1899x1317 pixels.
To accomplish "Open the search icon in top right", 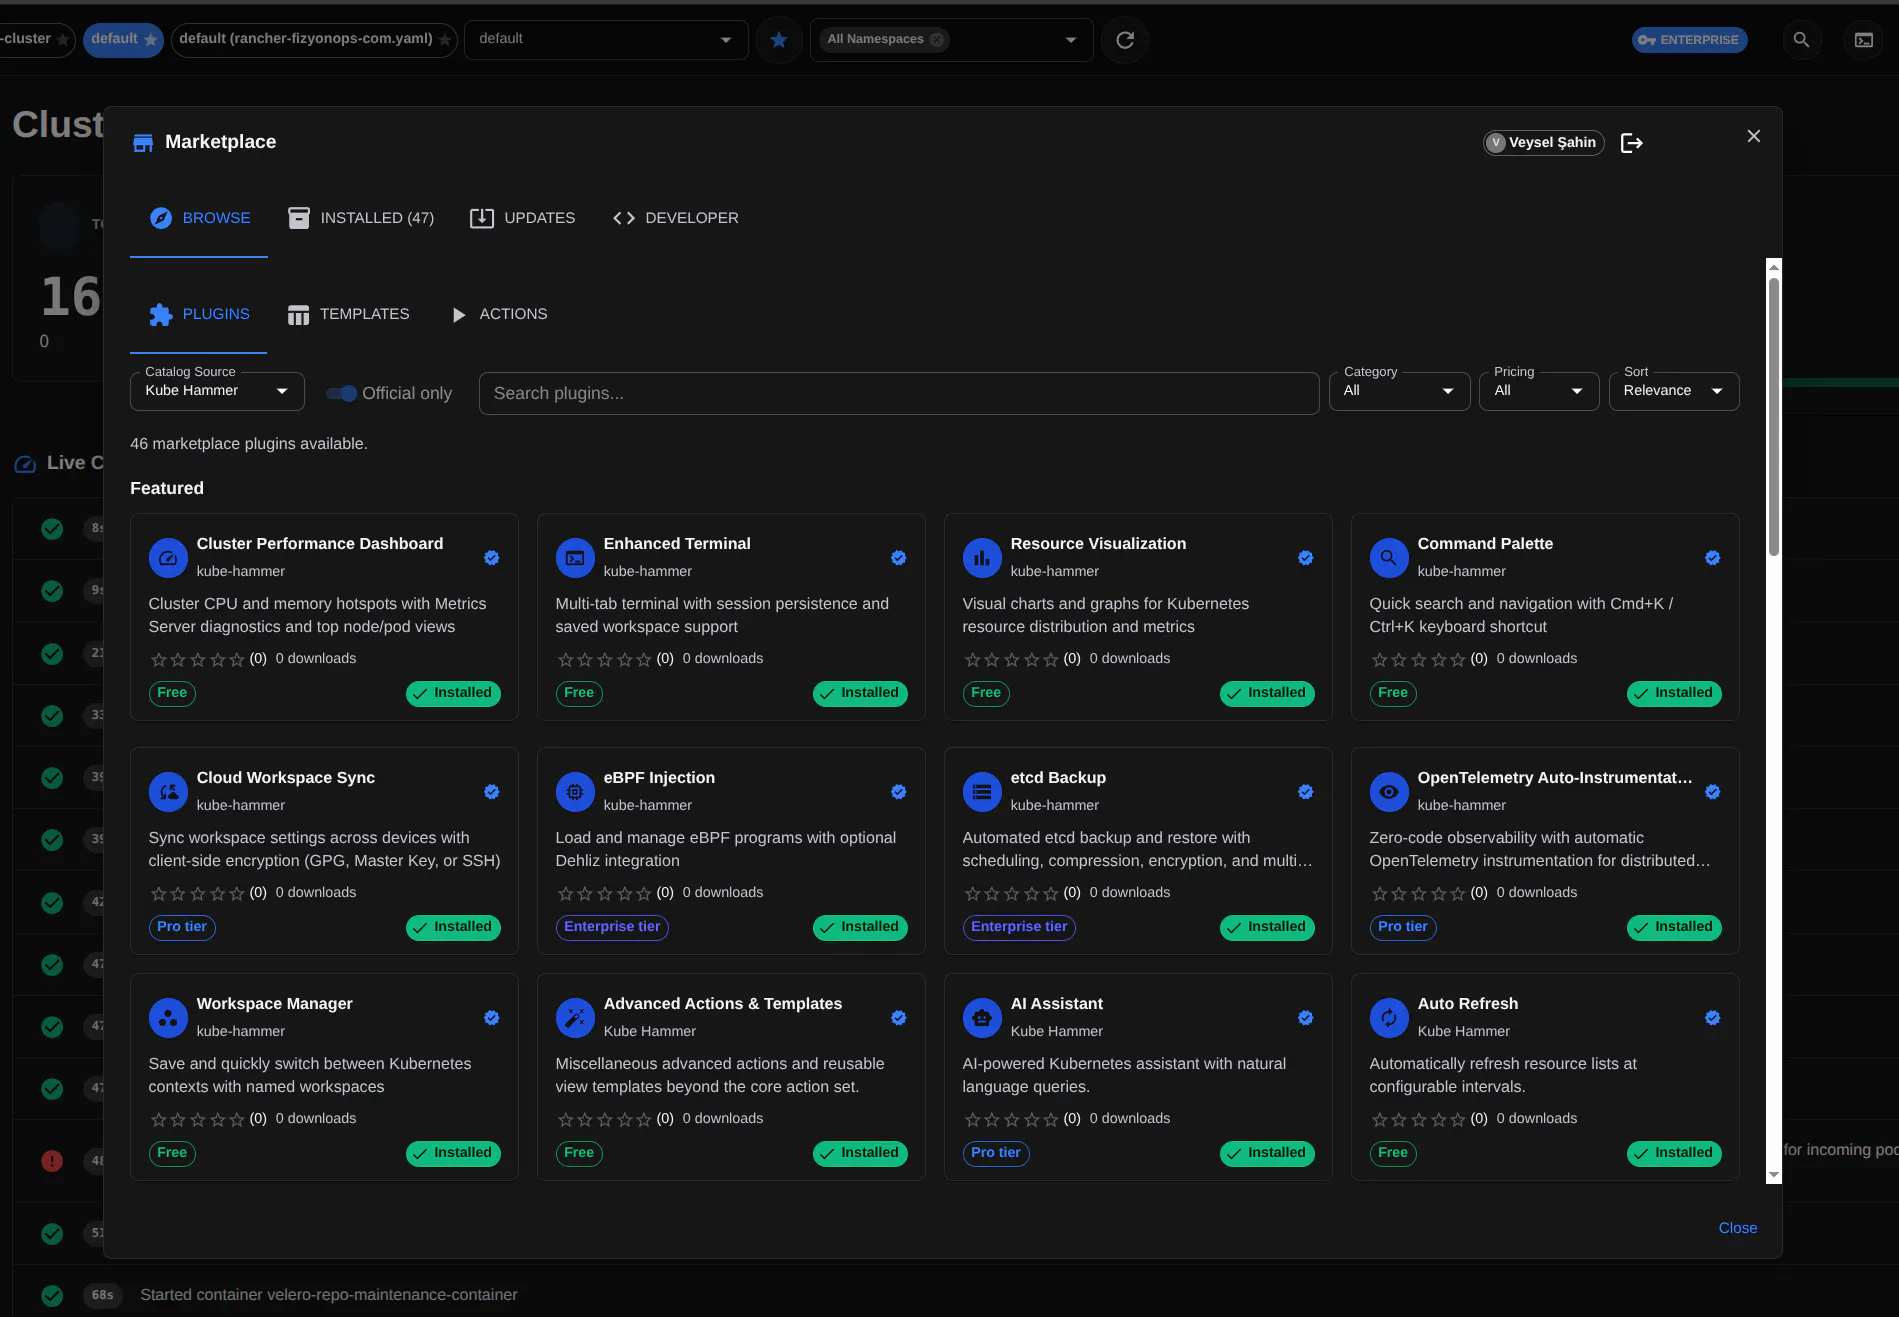I will tap(1801, 40).
